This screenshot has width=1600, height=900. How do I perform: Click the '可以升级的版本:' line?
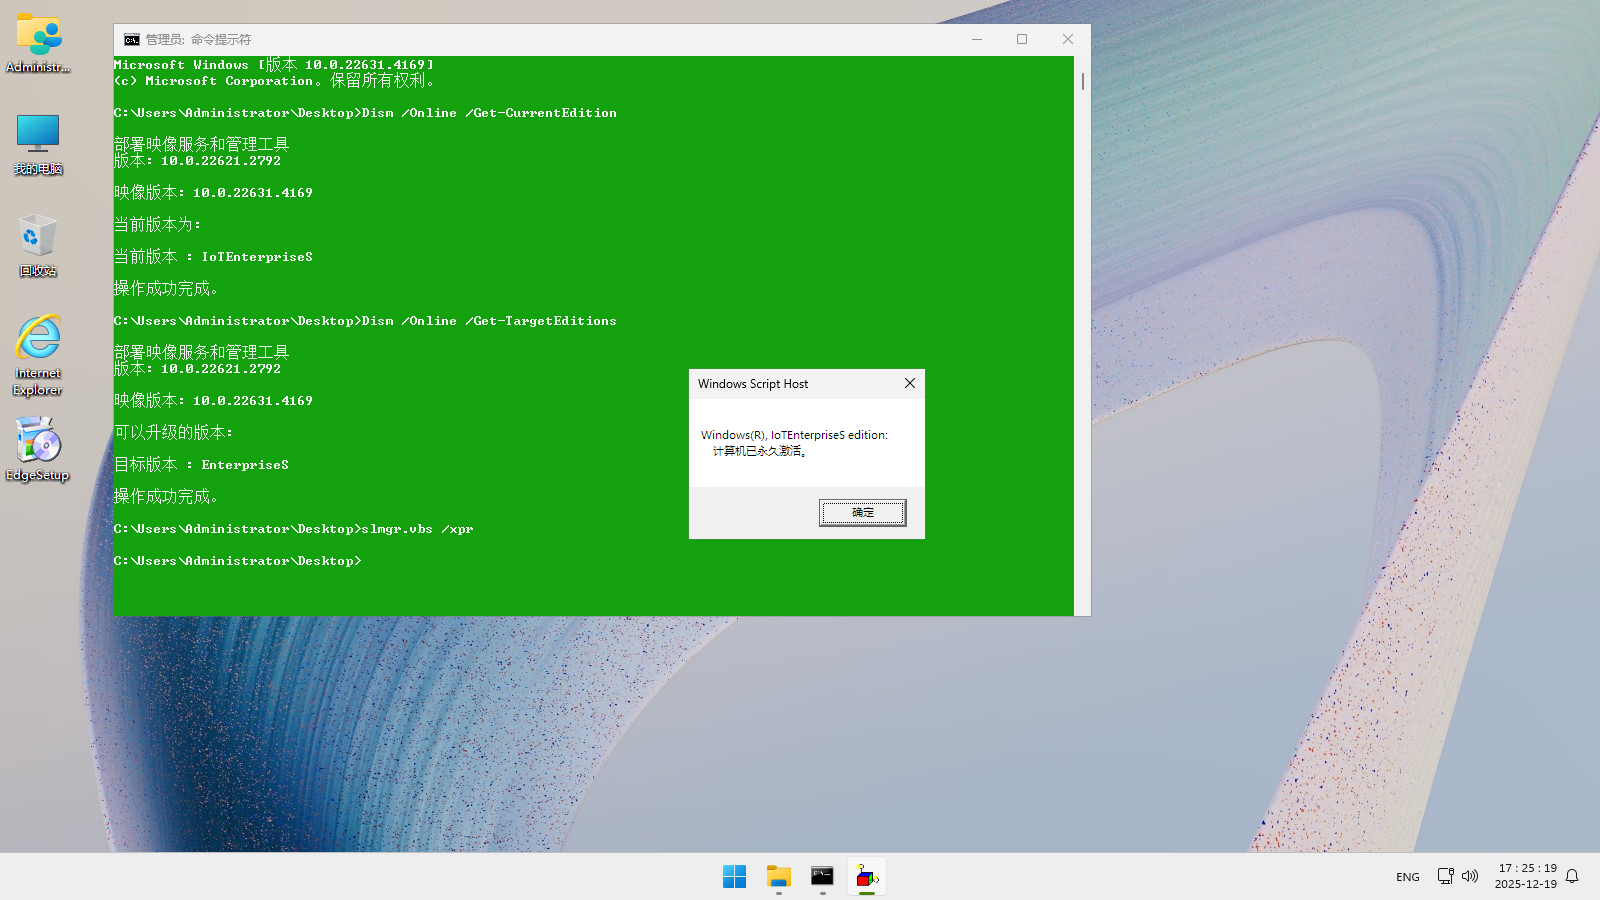173,432
